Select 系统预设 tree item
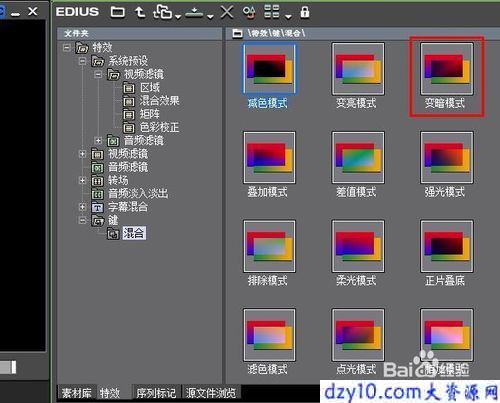Screen dimensions: 500x403 (128, 61)
